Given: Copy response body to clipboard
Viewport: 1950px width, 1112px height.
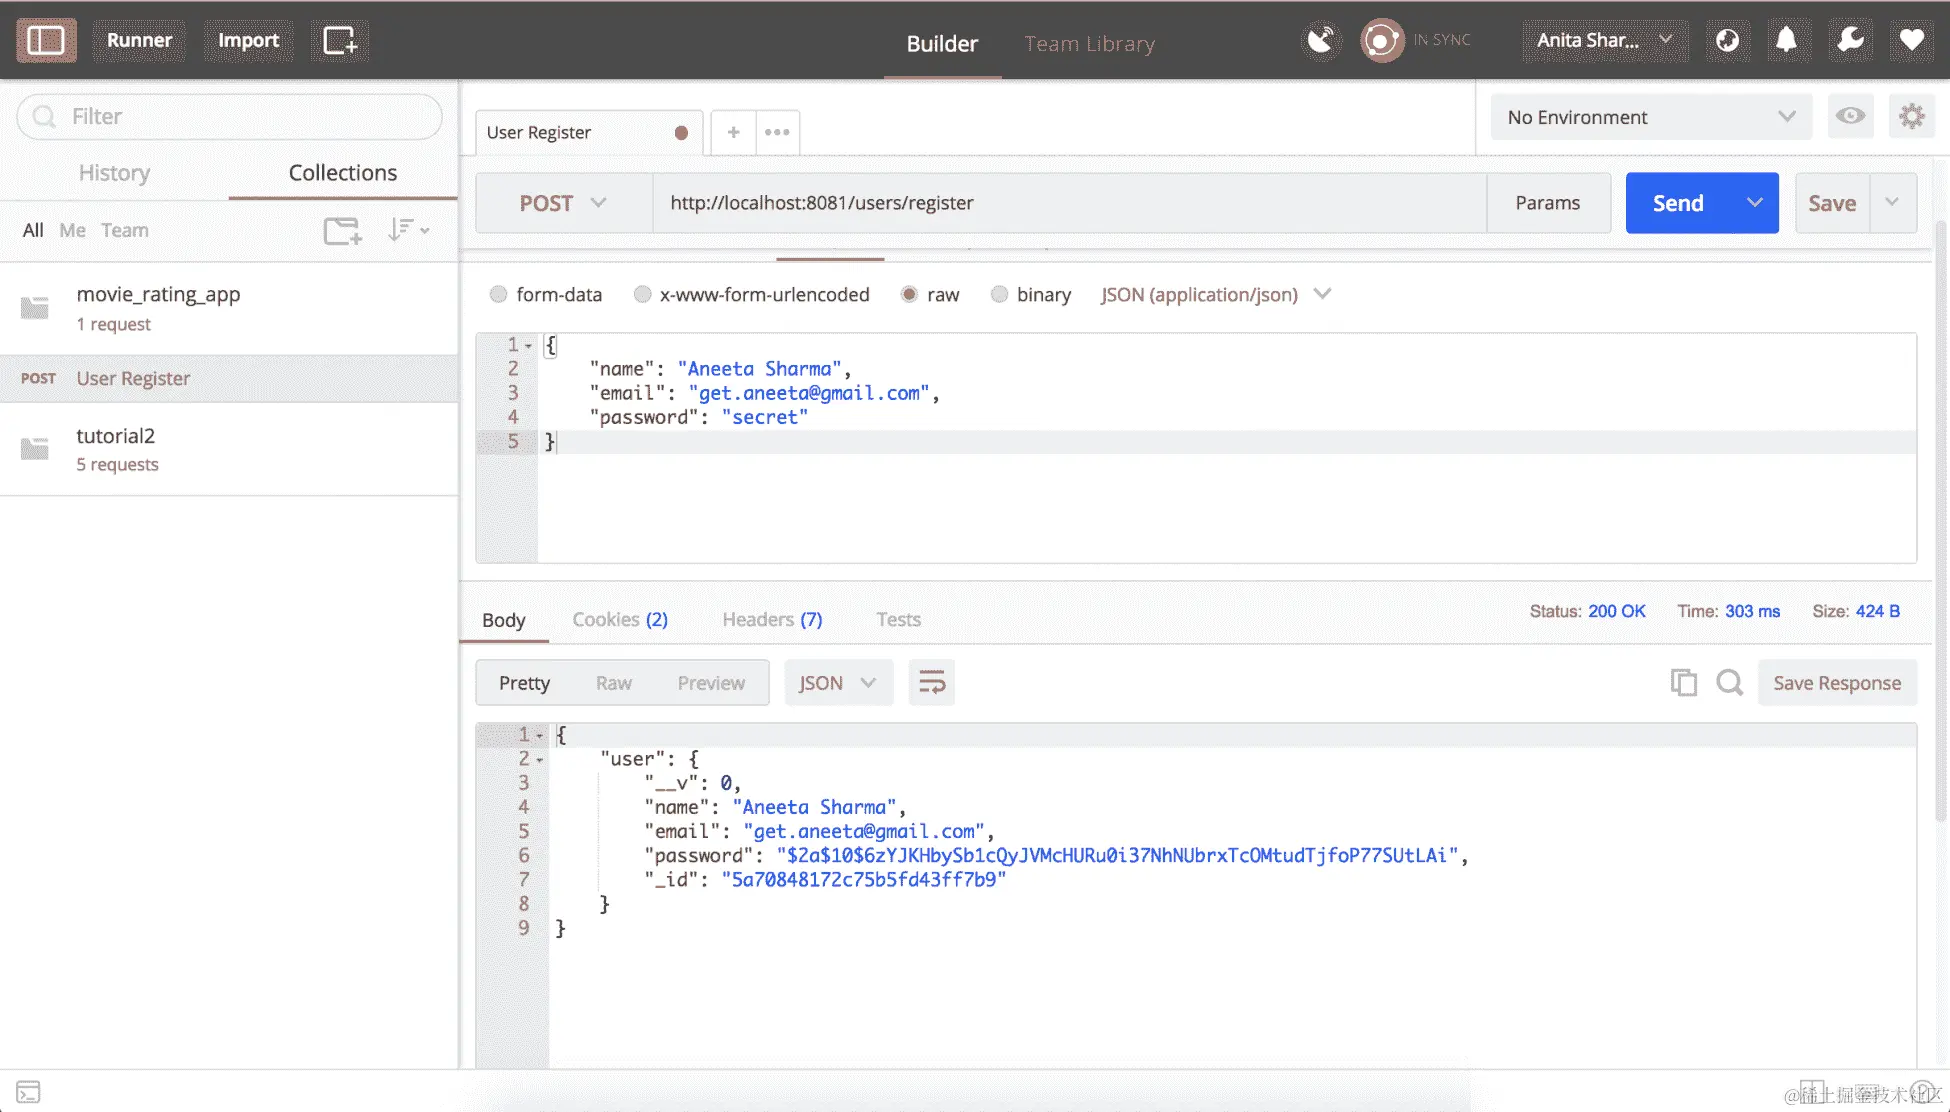Looking at the screenshot, I should 1683,683.
